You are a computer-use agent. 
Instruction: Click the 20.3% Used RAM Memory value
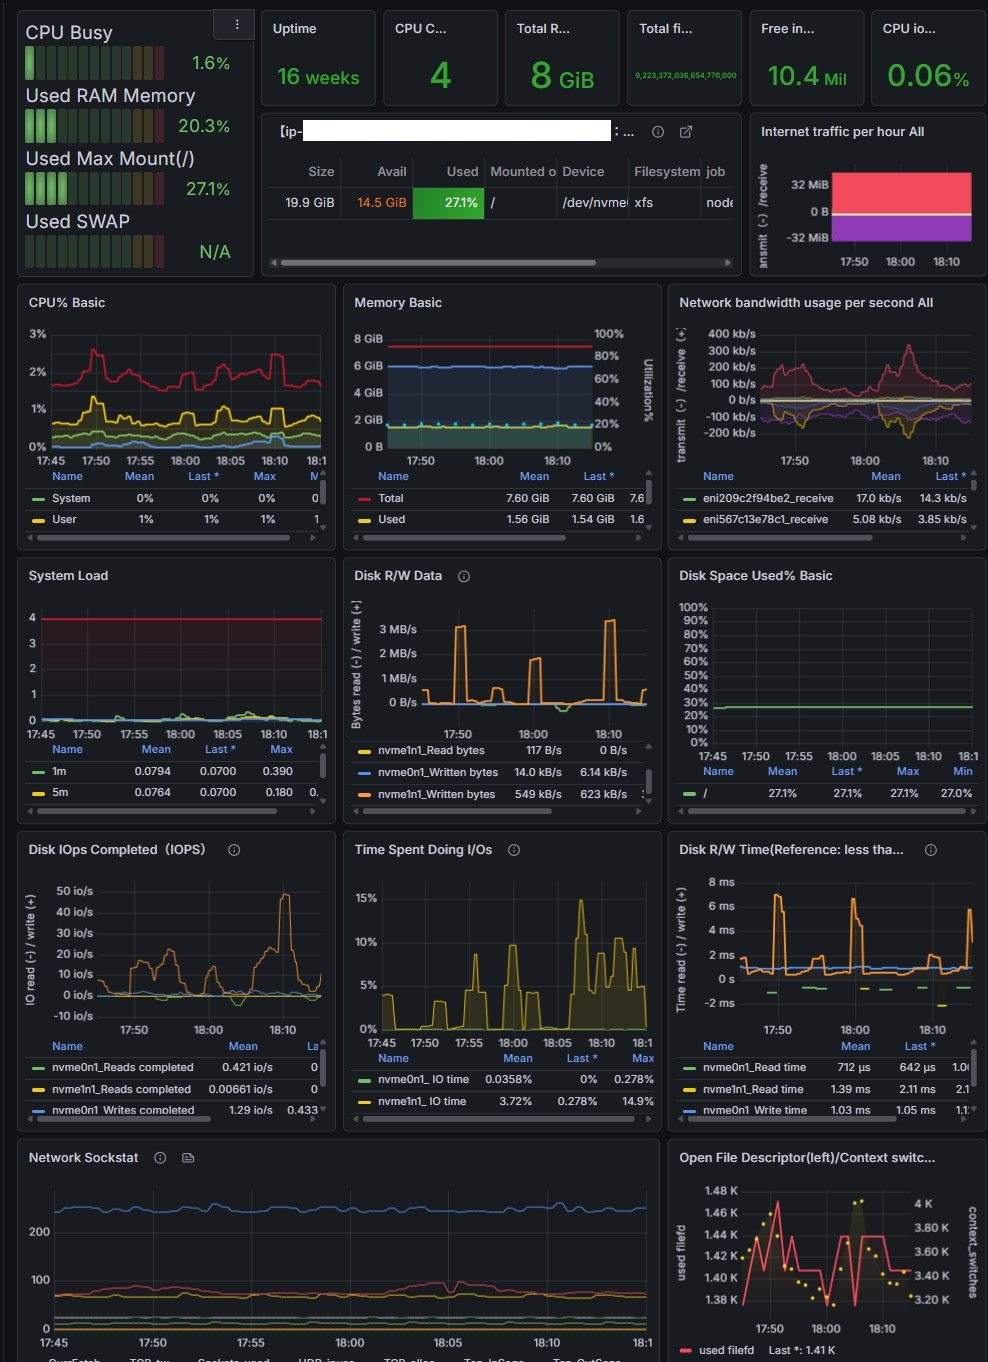click(204, 126)
